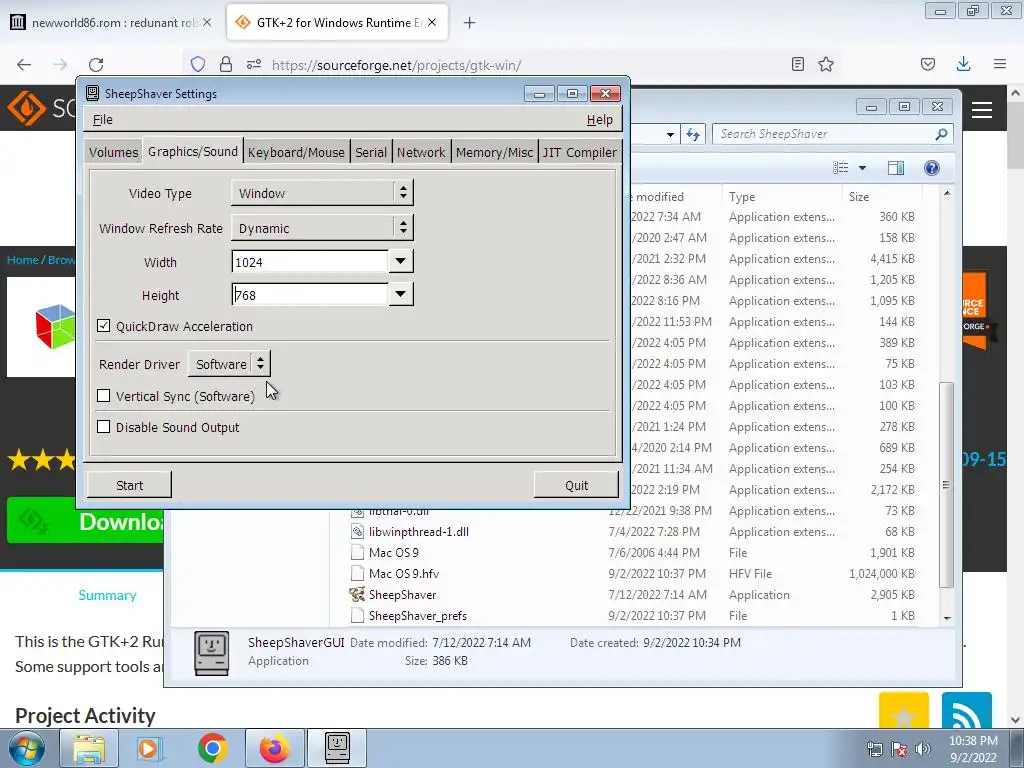Viewport: 1024px width, 768px height.
Task: Click the SheepShaver Settings title bar icon
Action: point(93,93)
